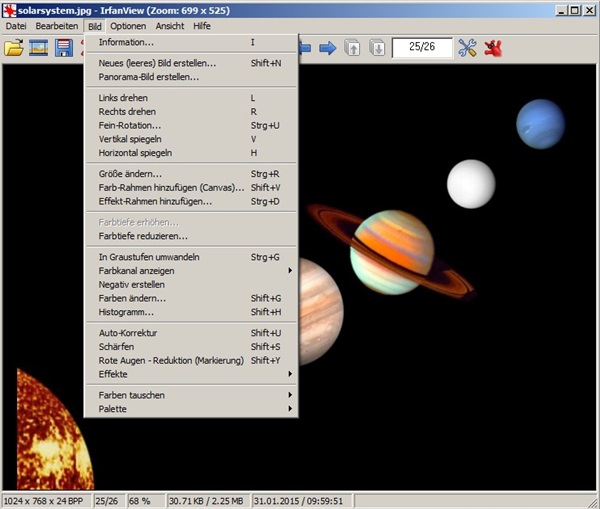The width and height of the screenshot is (600, 509).
Task: Open the slideshow filmstrip icon
Action: click(39, 48)
